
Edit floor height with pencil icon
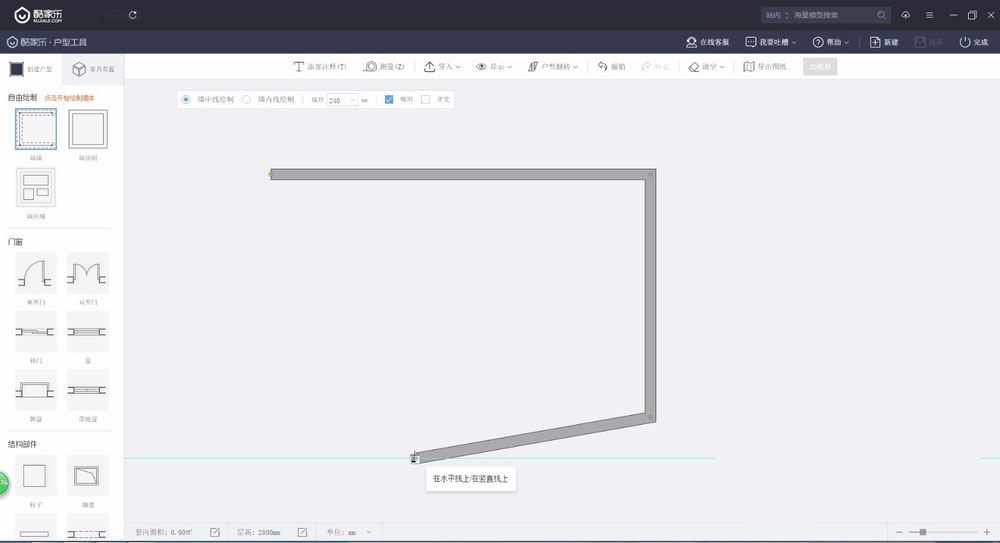tap(302, 532)
